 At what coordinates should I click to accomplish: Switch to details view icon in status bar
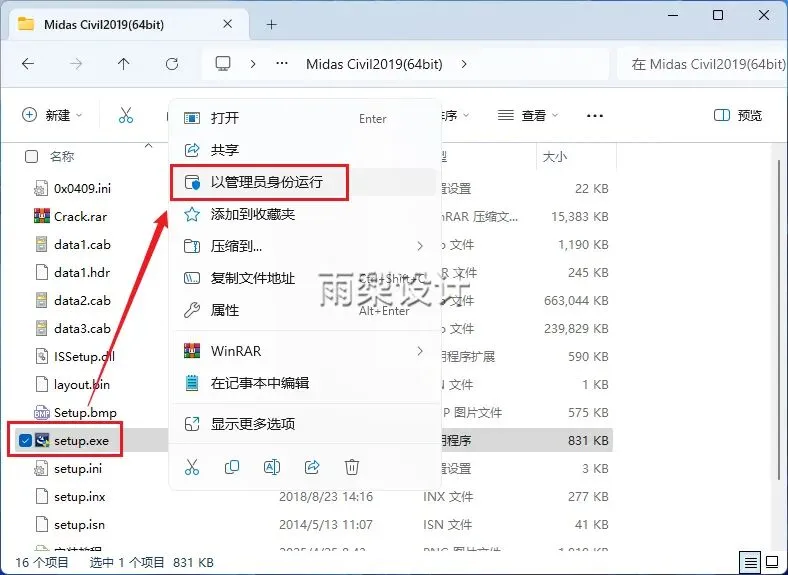750,562
